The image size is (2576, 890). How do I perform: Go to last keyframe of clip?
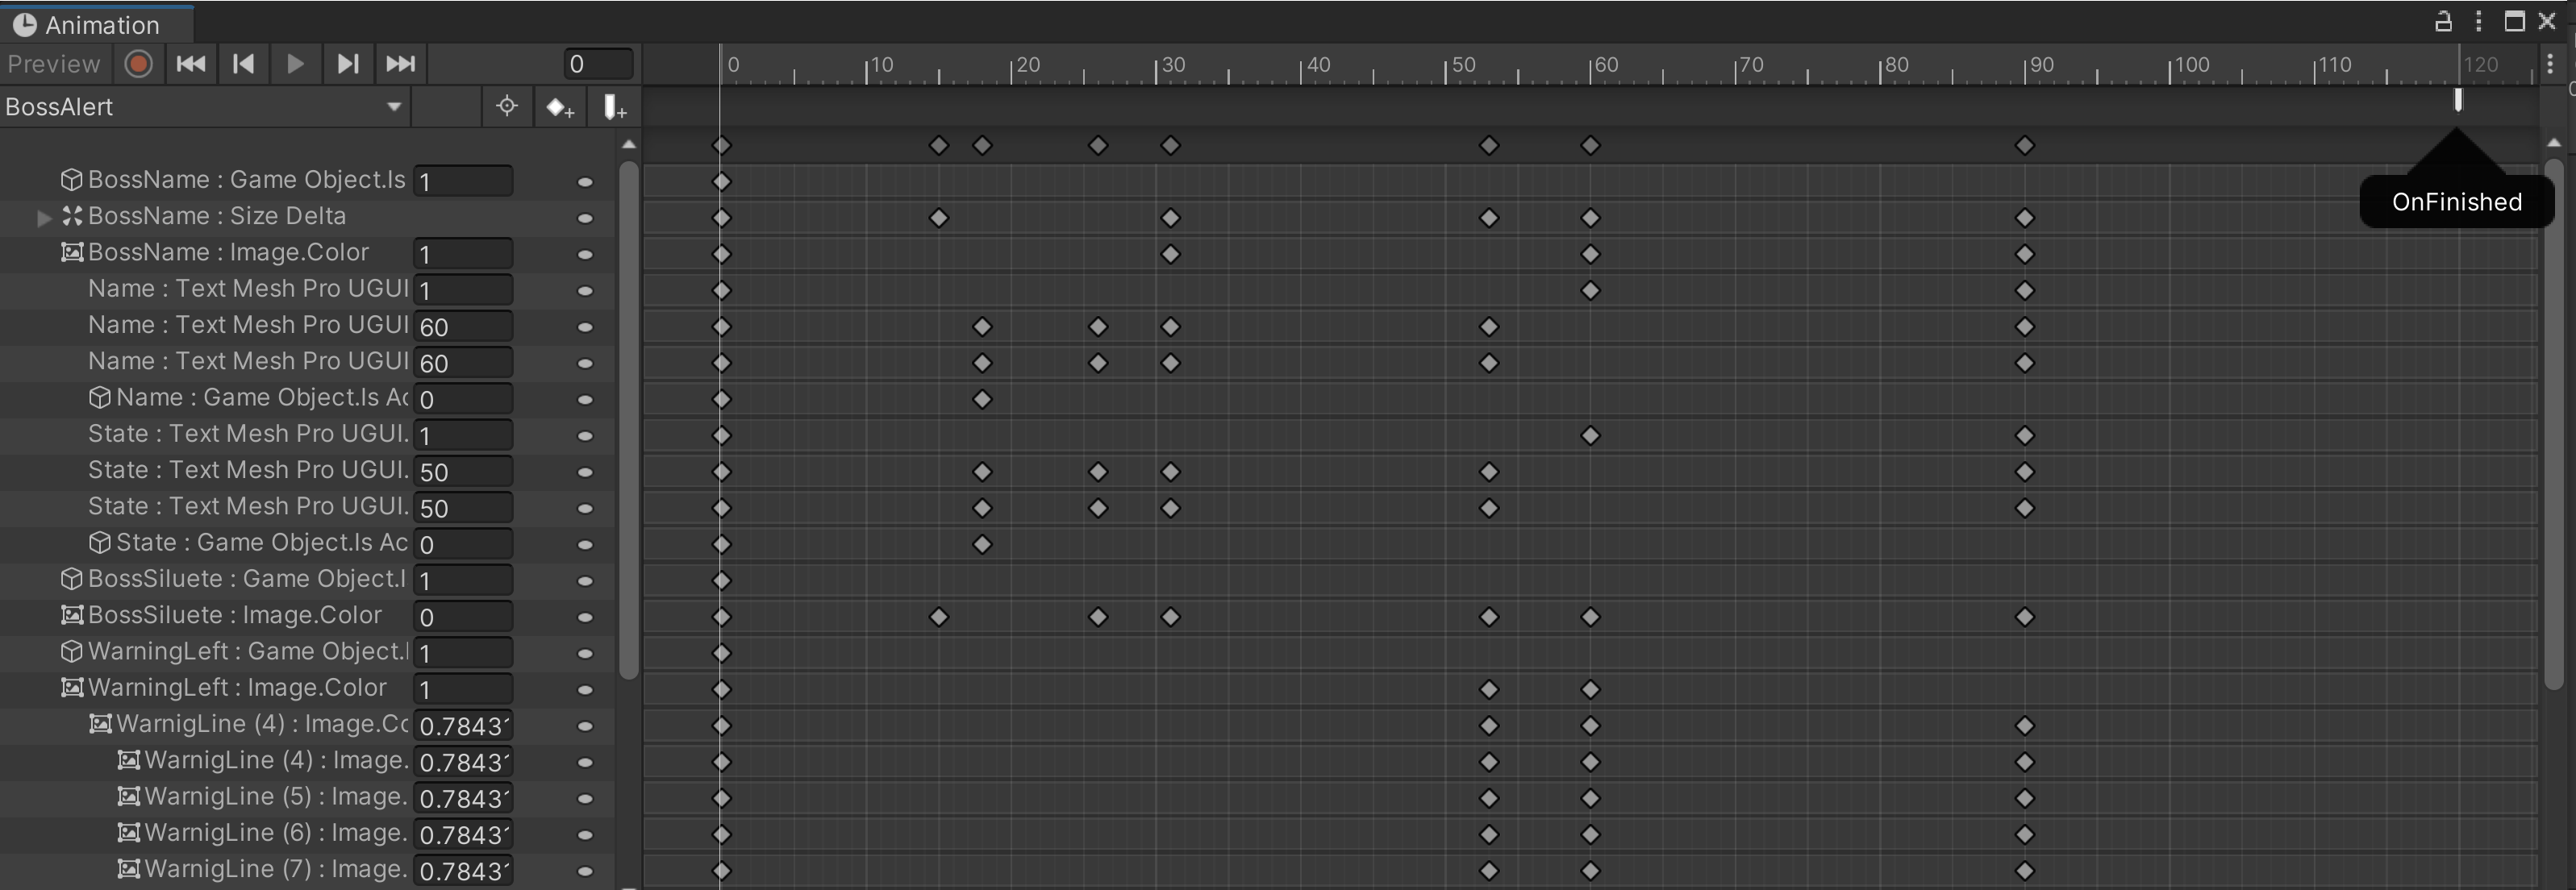coord(400,64)
